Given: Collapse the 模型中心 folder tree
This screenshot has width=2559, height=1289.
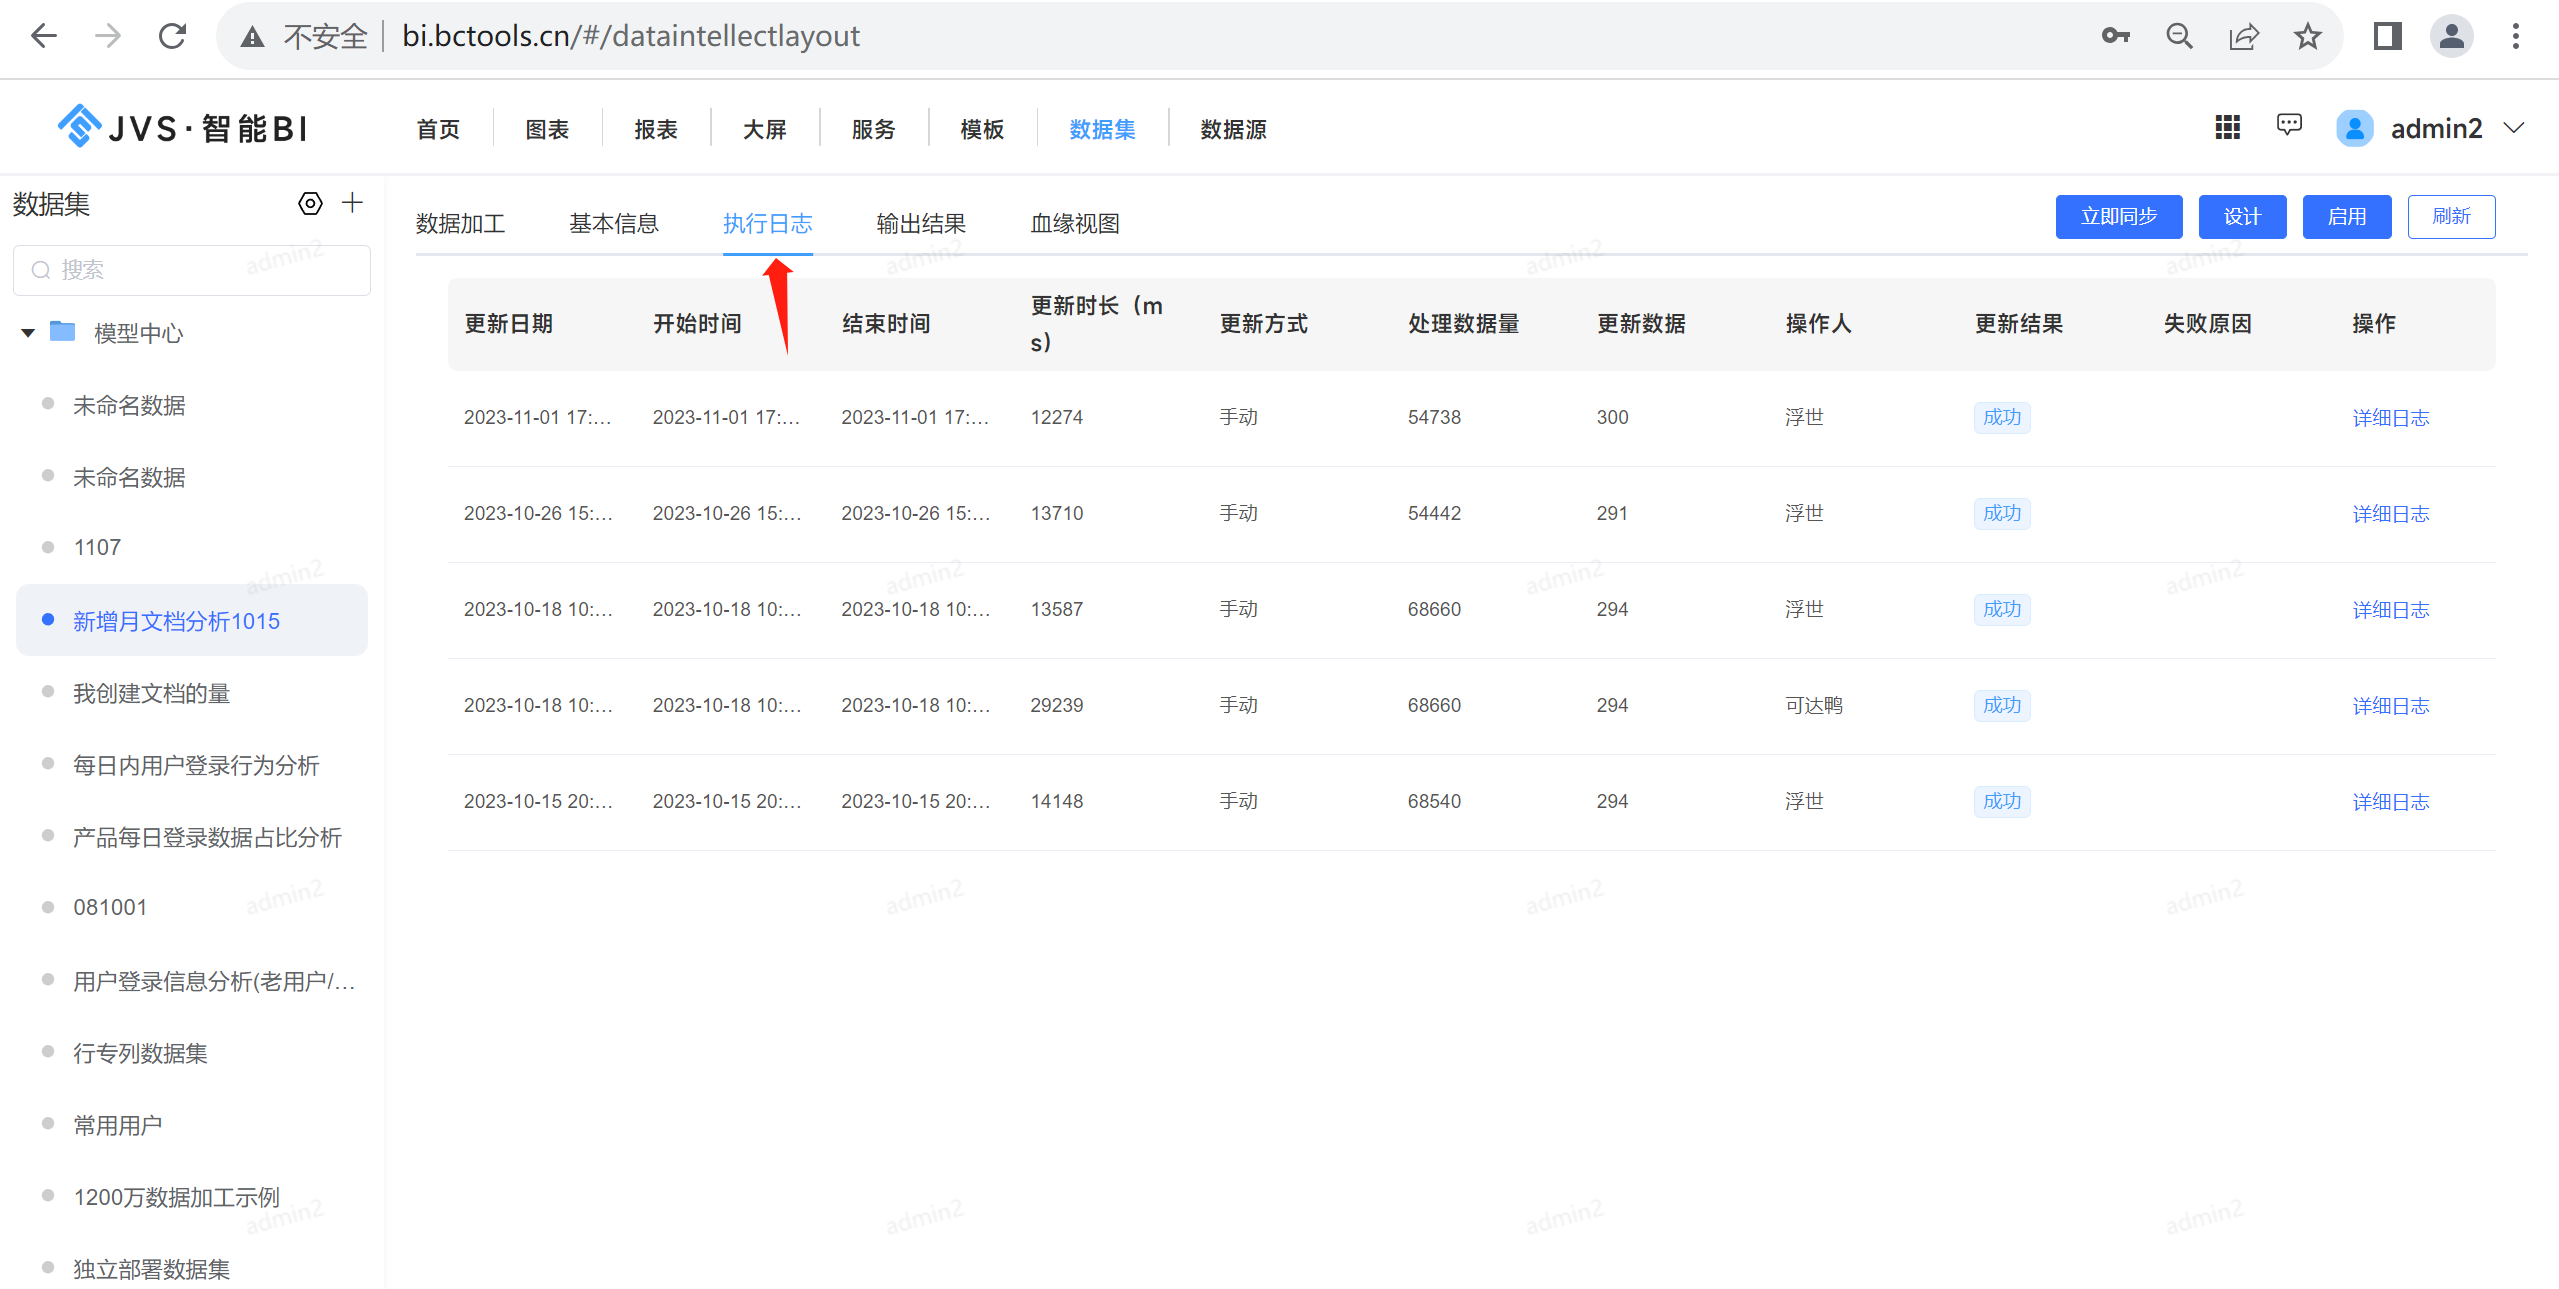Looking at the screenshot, I should 28,332.
